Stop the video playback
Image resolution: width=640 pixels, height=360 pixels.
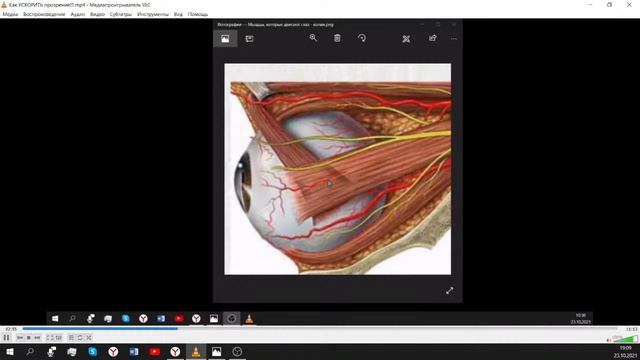click(29, 338)
